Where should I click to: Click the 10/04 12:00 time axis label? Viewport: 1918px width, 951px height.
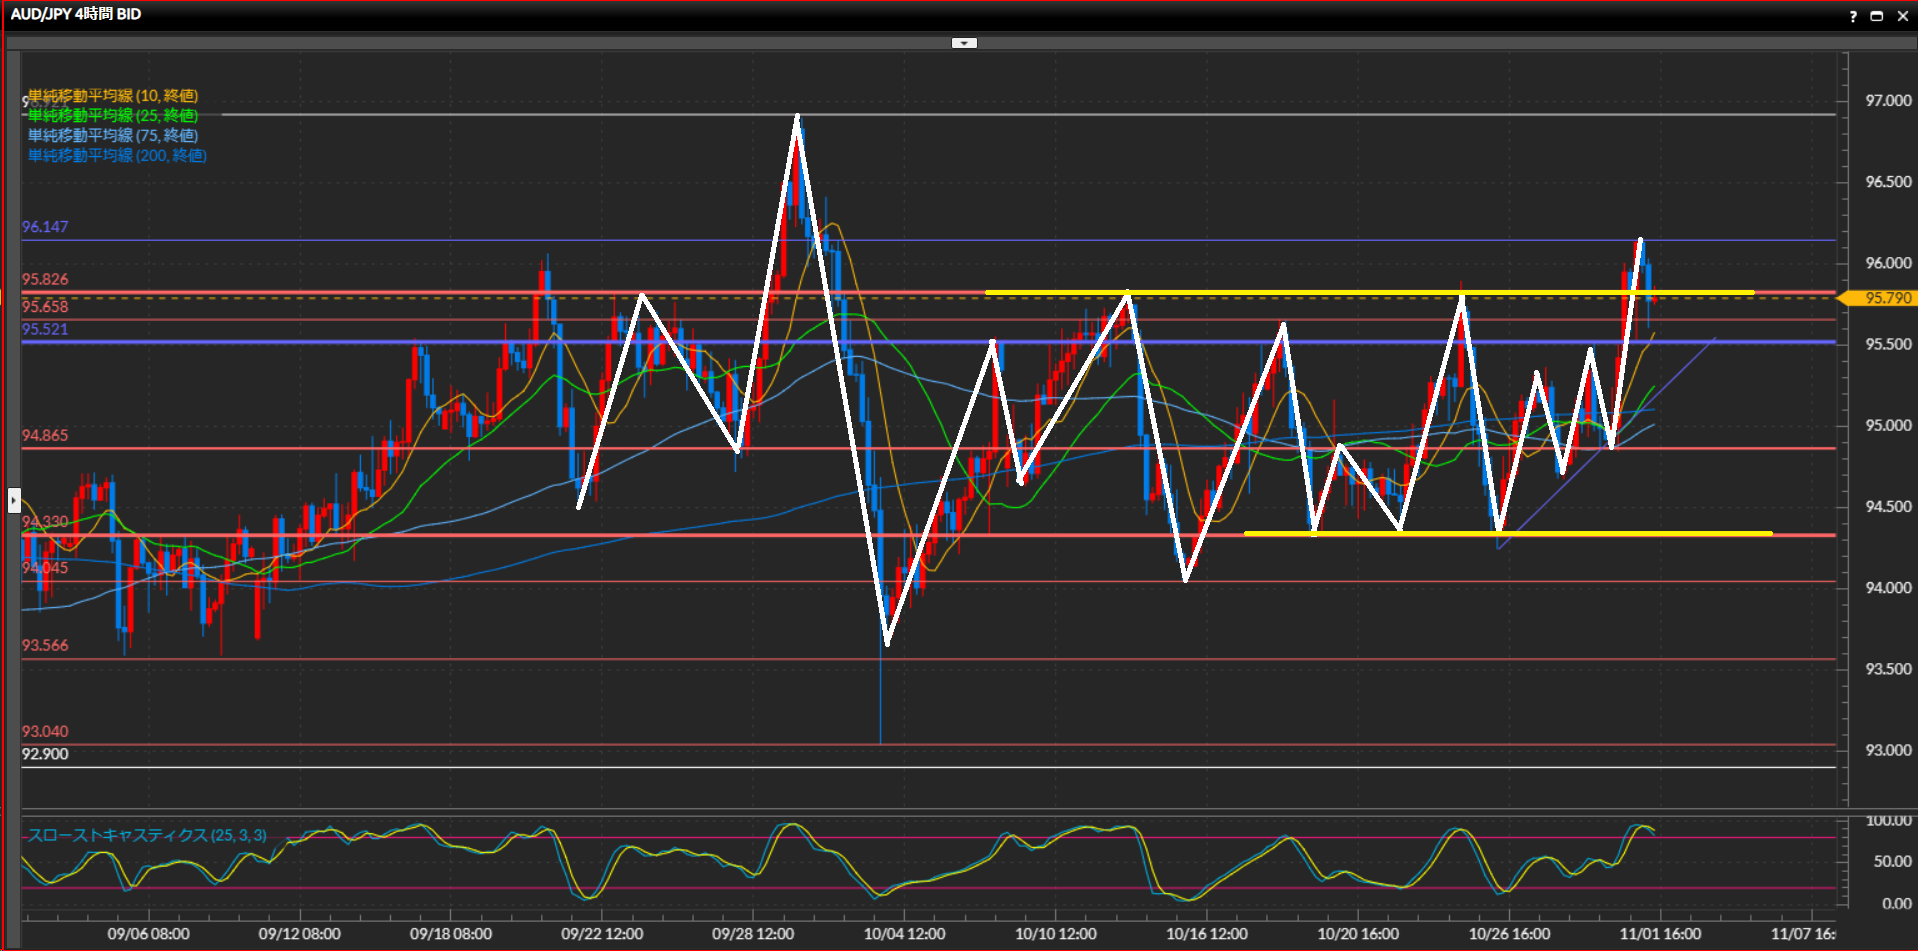904,934
